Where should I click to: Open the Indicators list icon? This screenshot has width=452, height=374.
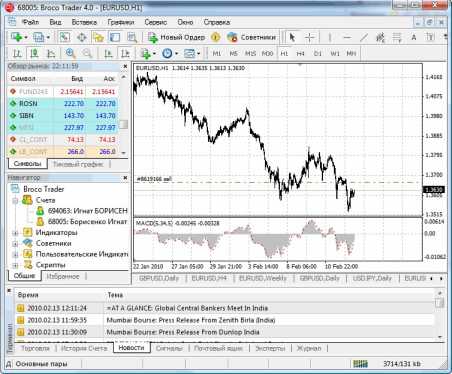145,53
